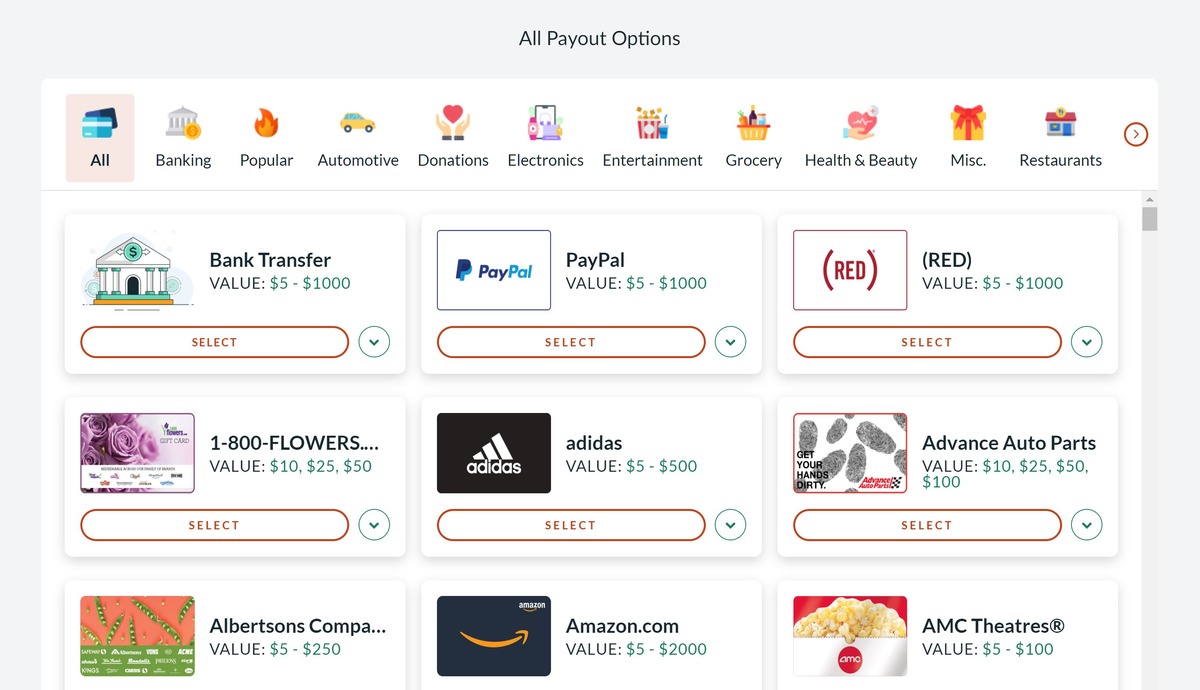Image resolution: width=1200 pixels, height=690 pixels.
Task: Open the Amazon.com gift card thumbnail
Action: coord(493,636)
